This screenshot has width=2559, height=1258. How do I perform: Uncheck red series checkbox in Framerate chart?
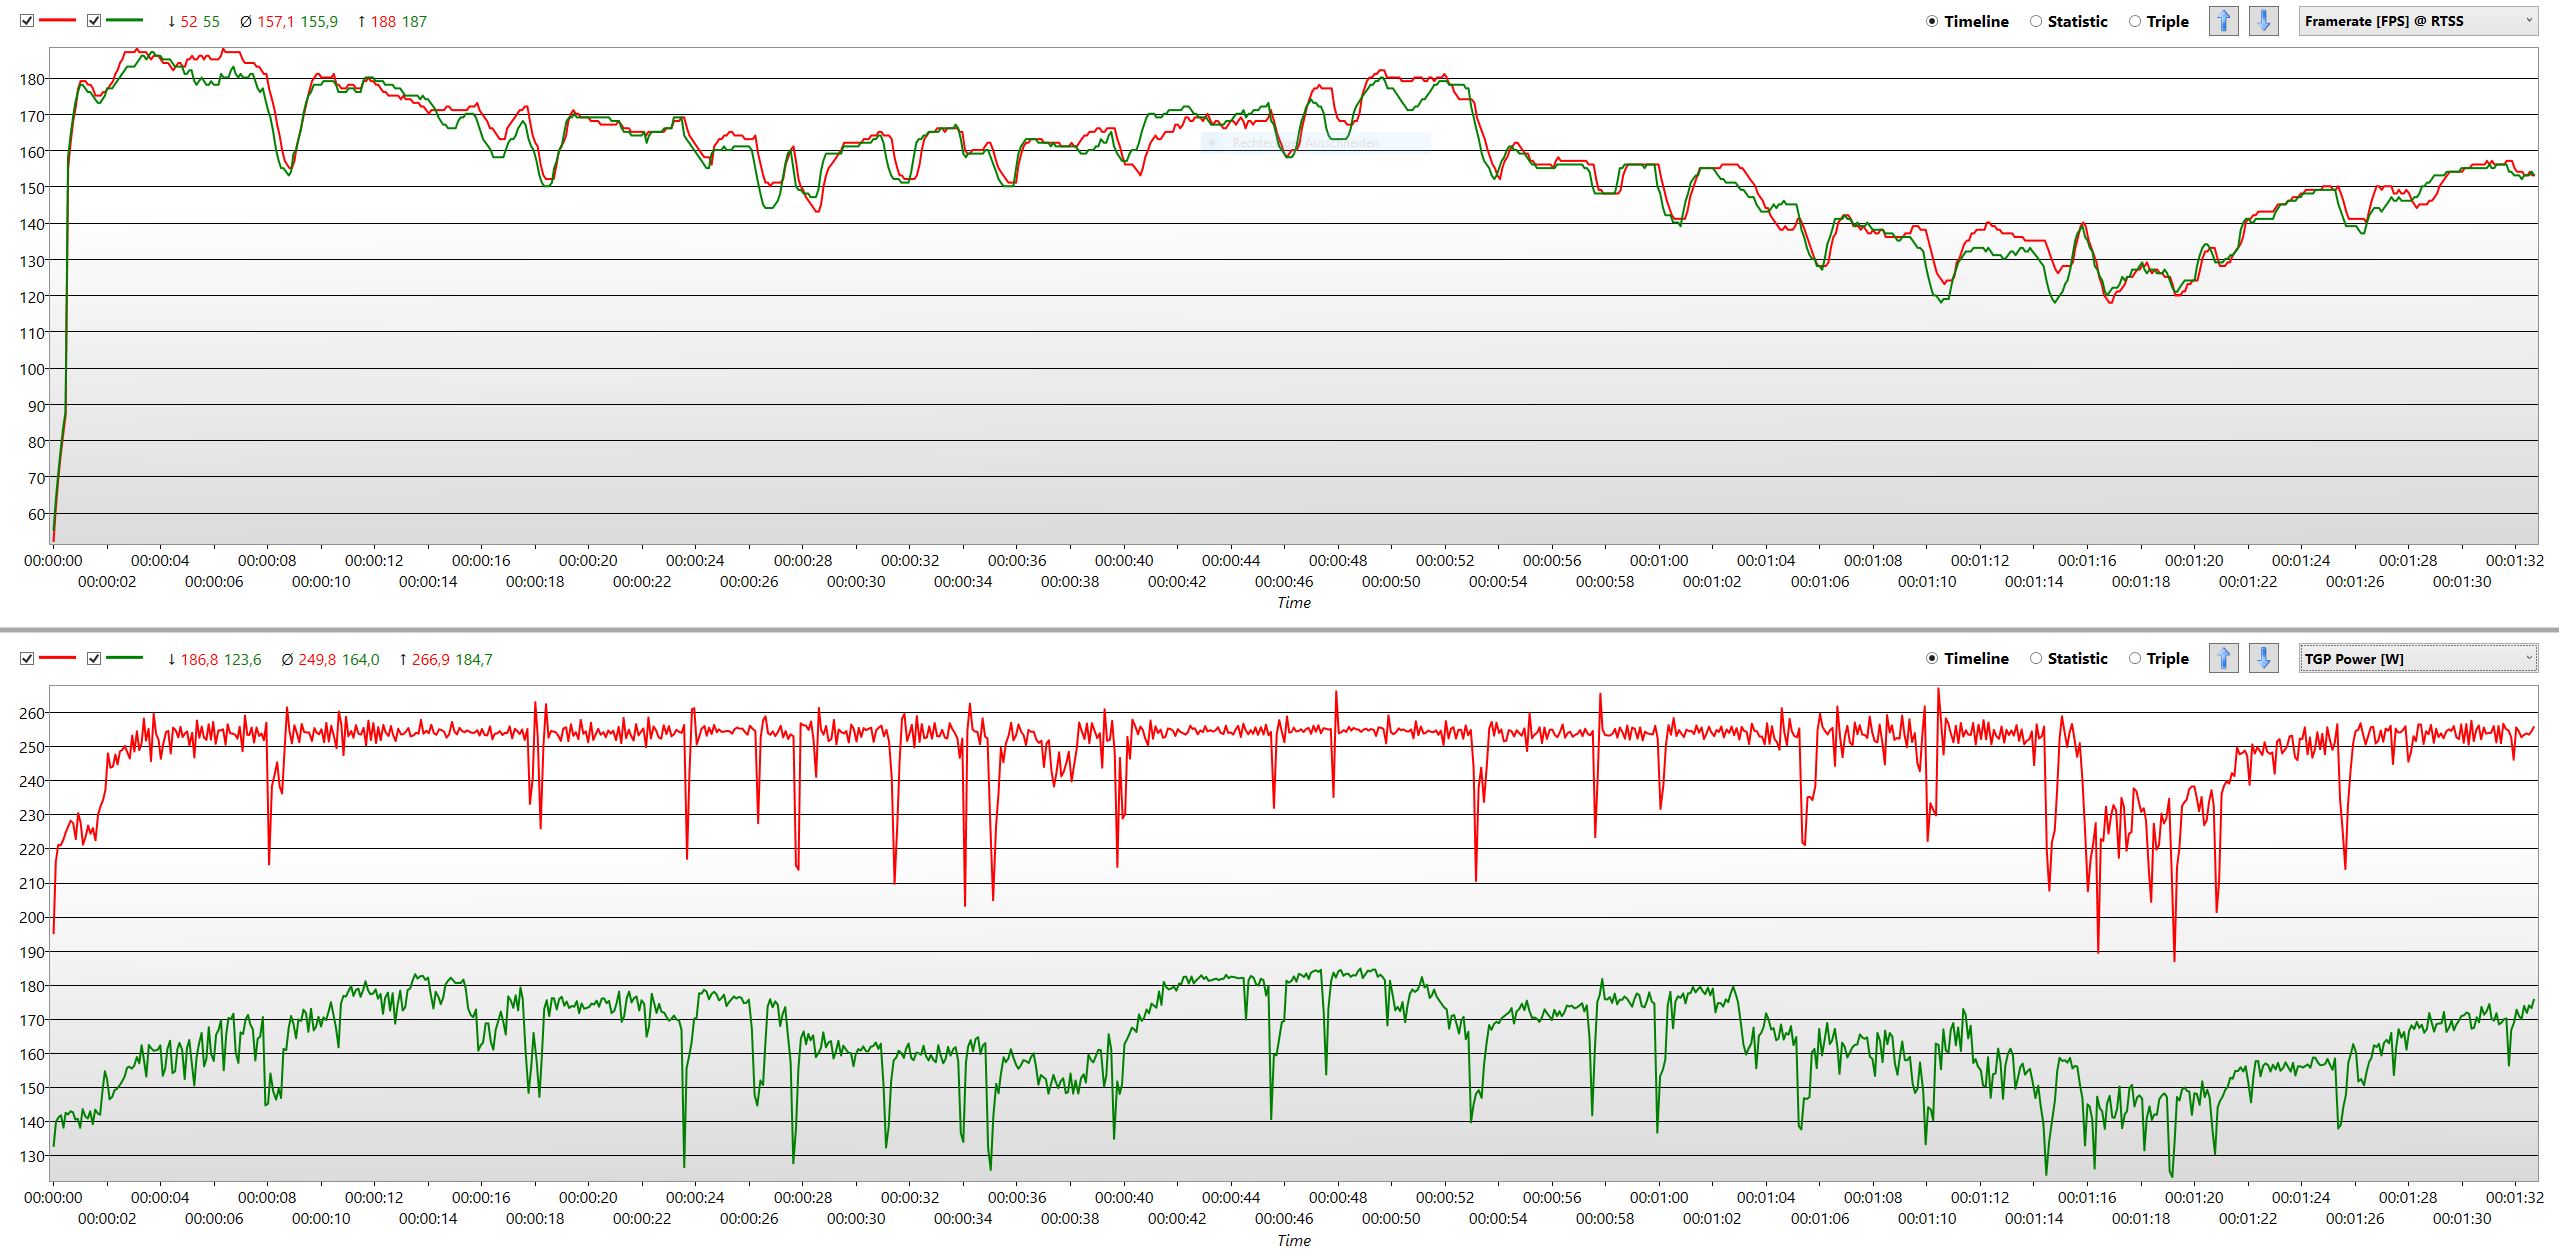pos(27,21)
